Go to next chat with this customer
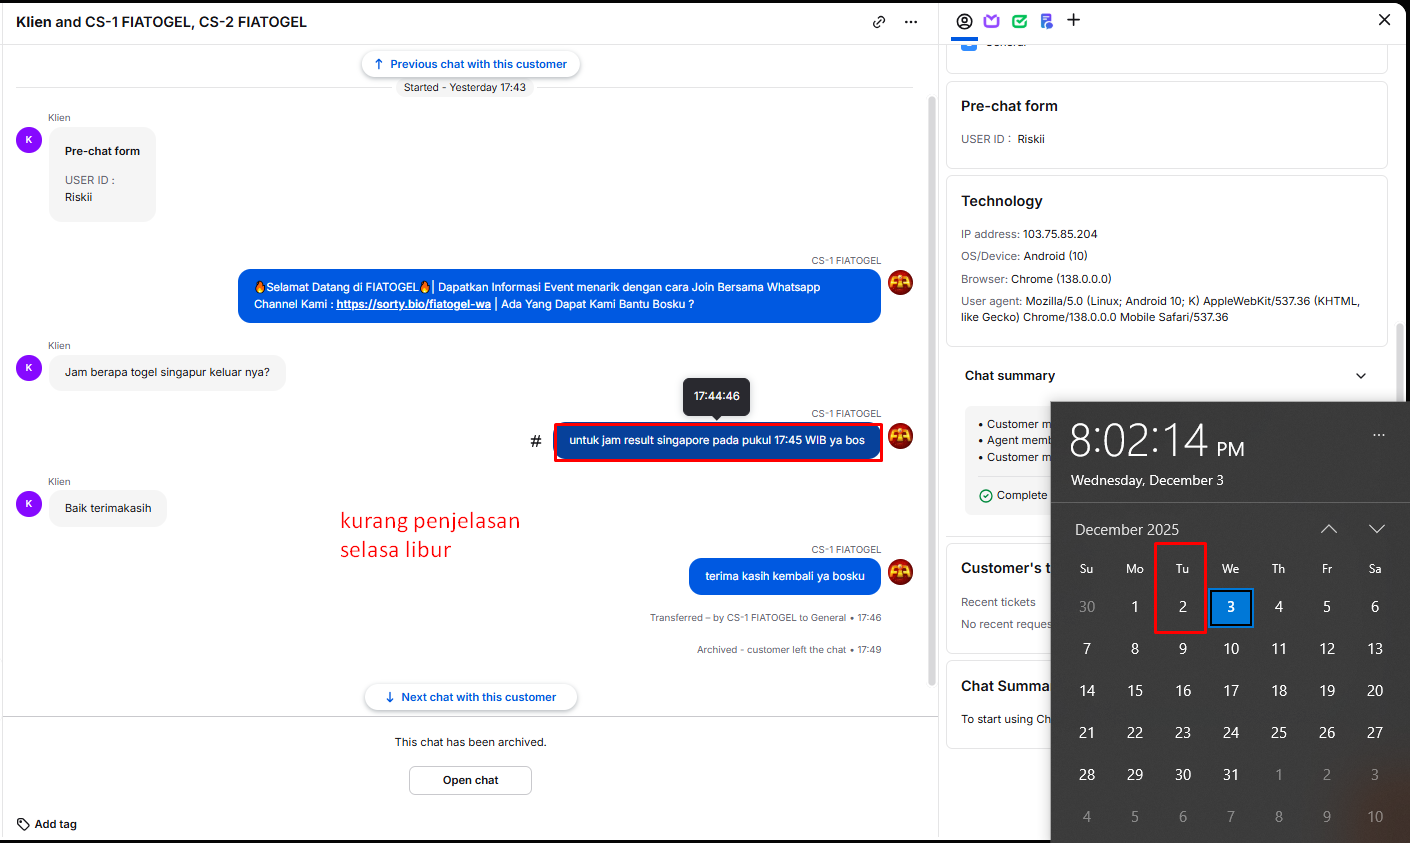 point(470,697)
